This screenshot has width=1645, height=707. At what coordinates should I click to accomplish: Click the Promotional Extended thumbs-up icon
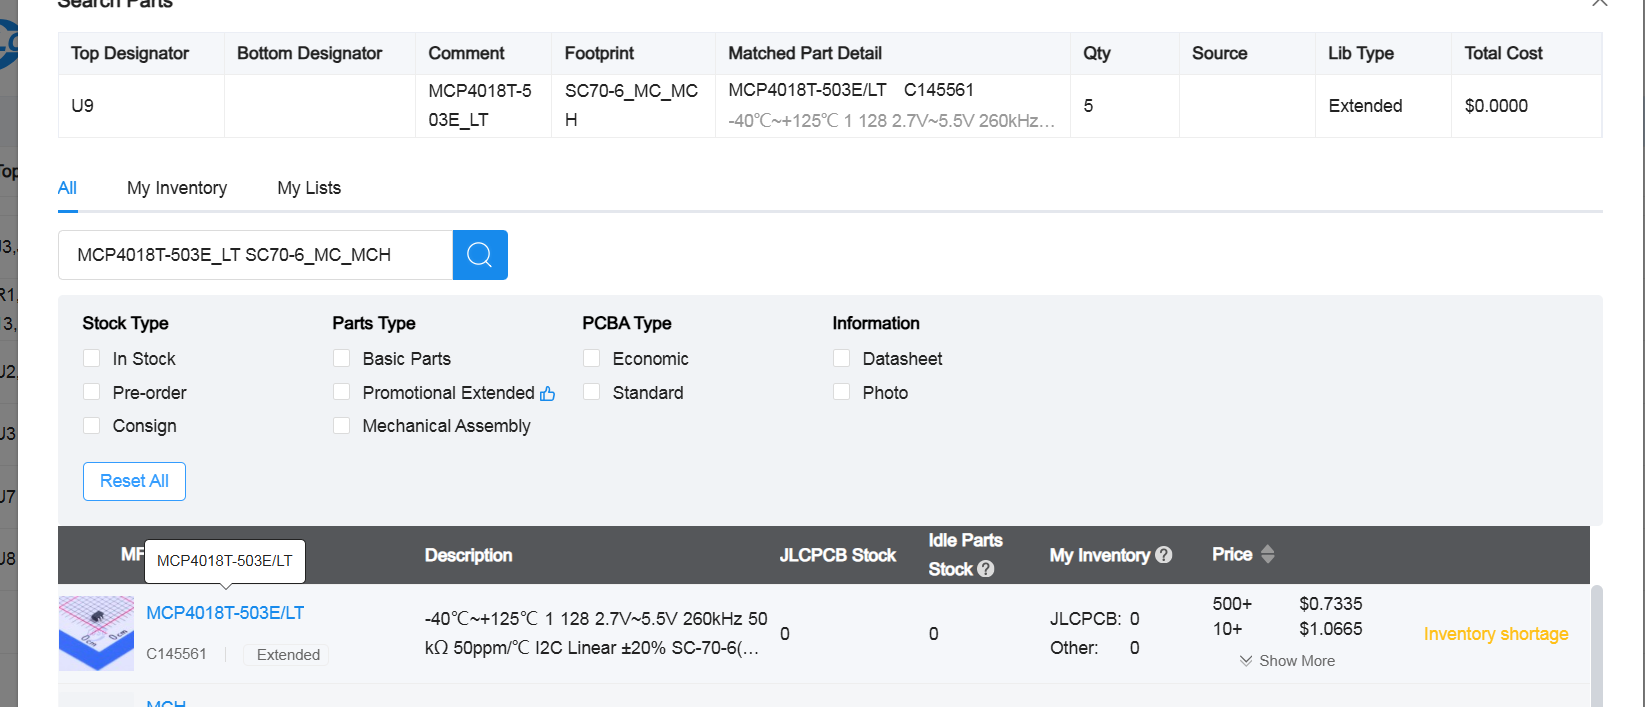point(547,394)
